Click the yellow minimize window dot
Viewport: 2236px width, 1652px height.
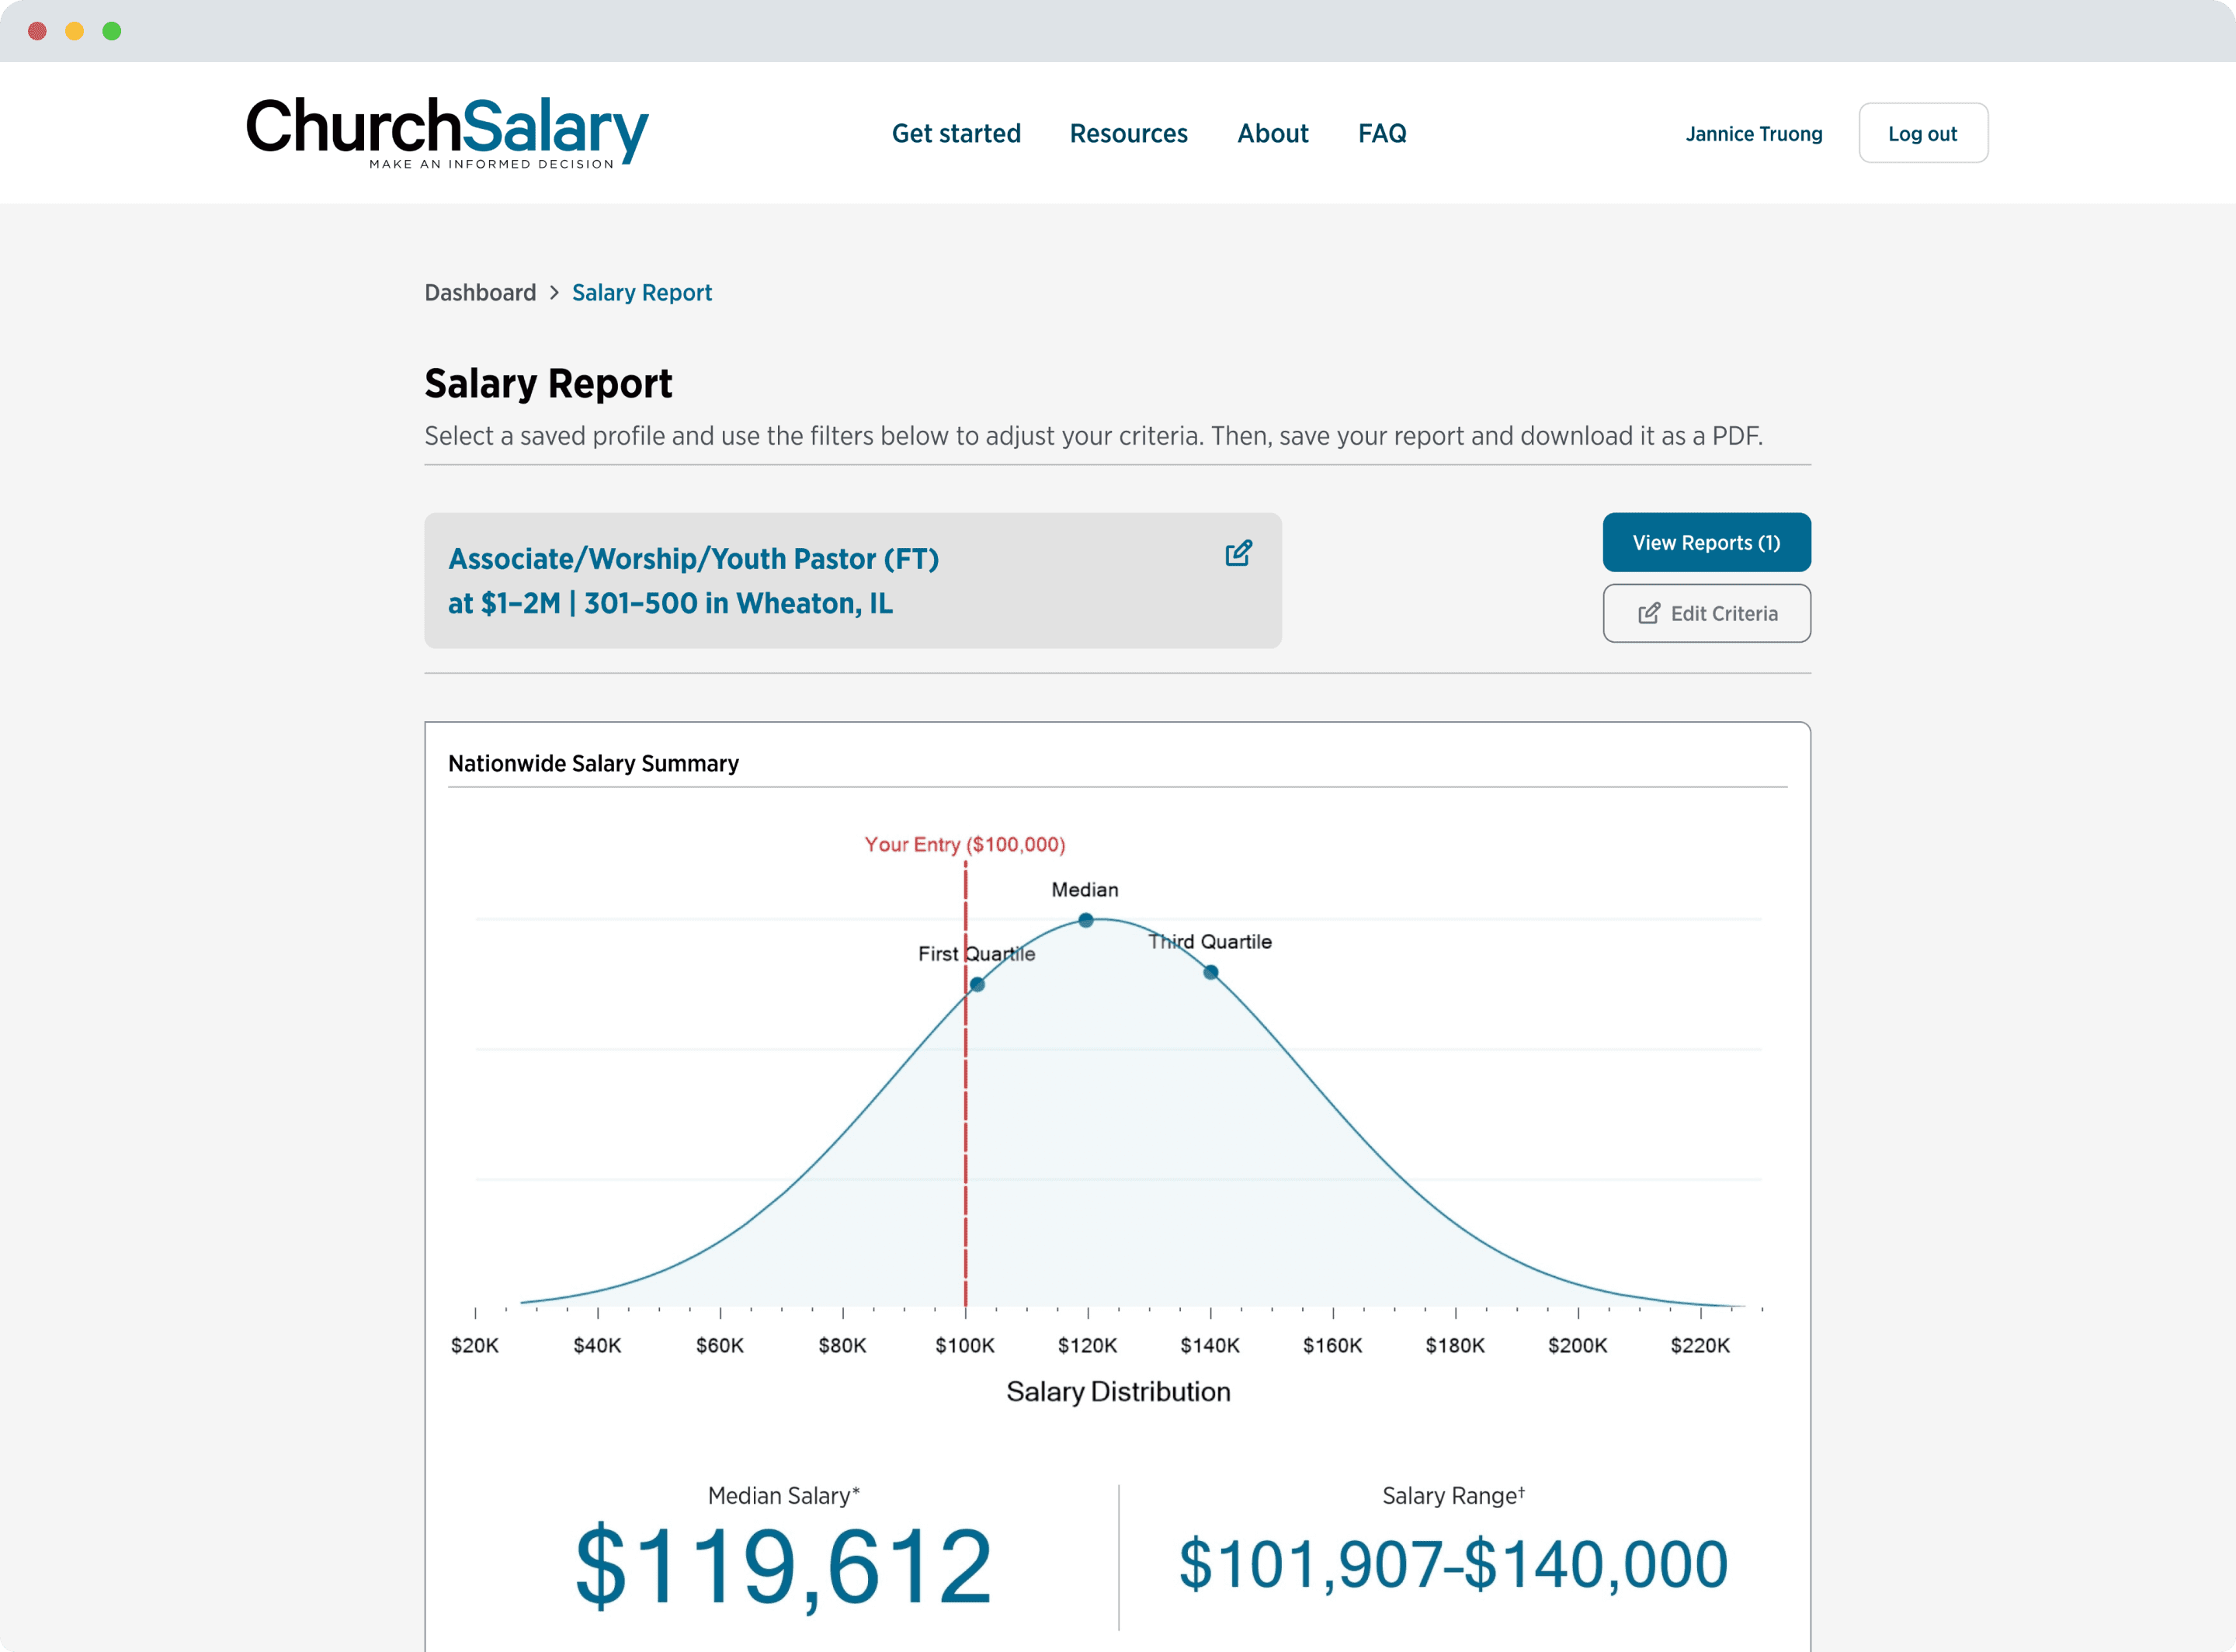(x=75, y=31)
